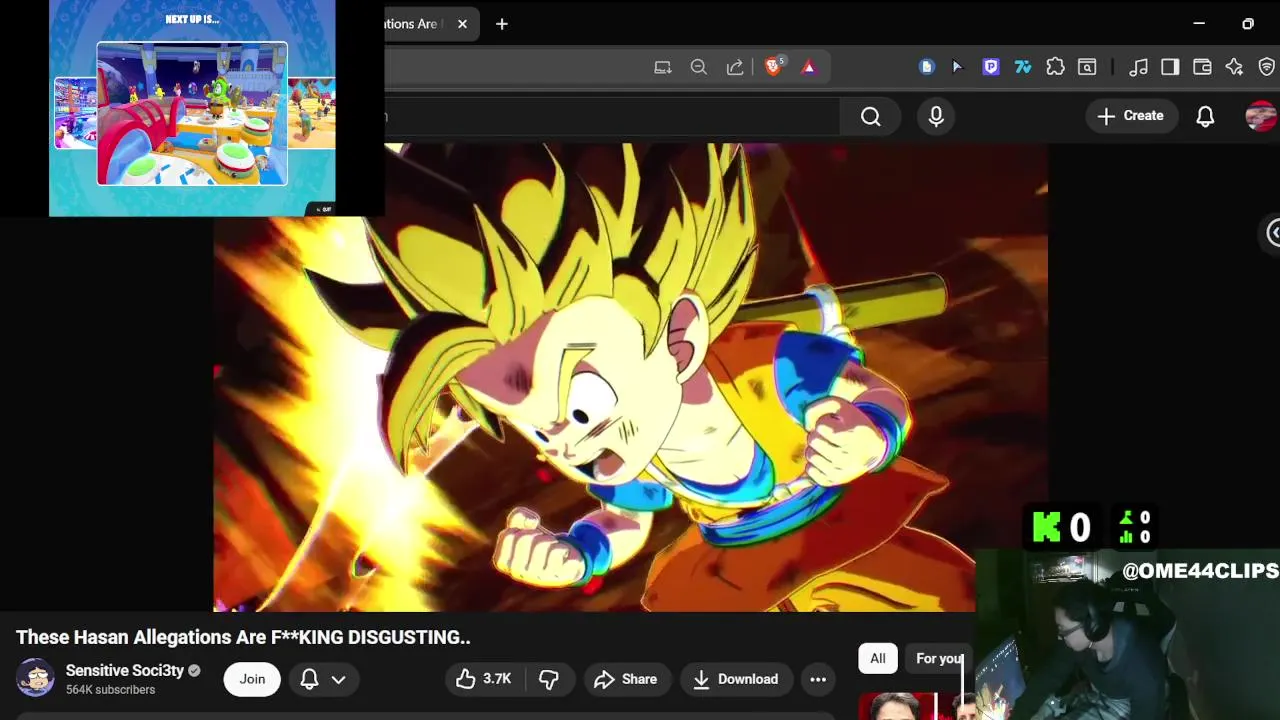Viewport: 1280px width, 720px height.
Task: Click the video title text
Action: point(243,637)
